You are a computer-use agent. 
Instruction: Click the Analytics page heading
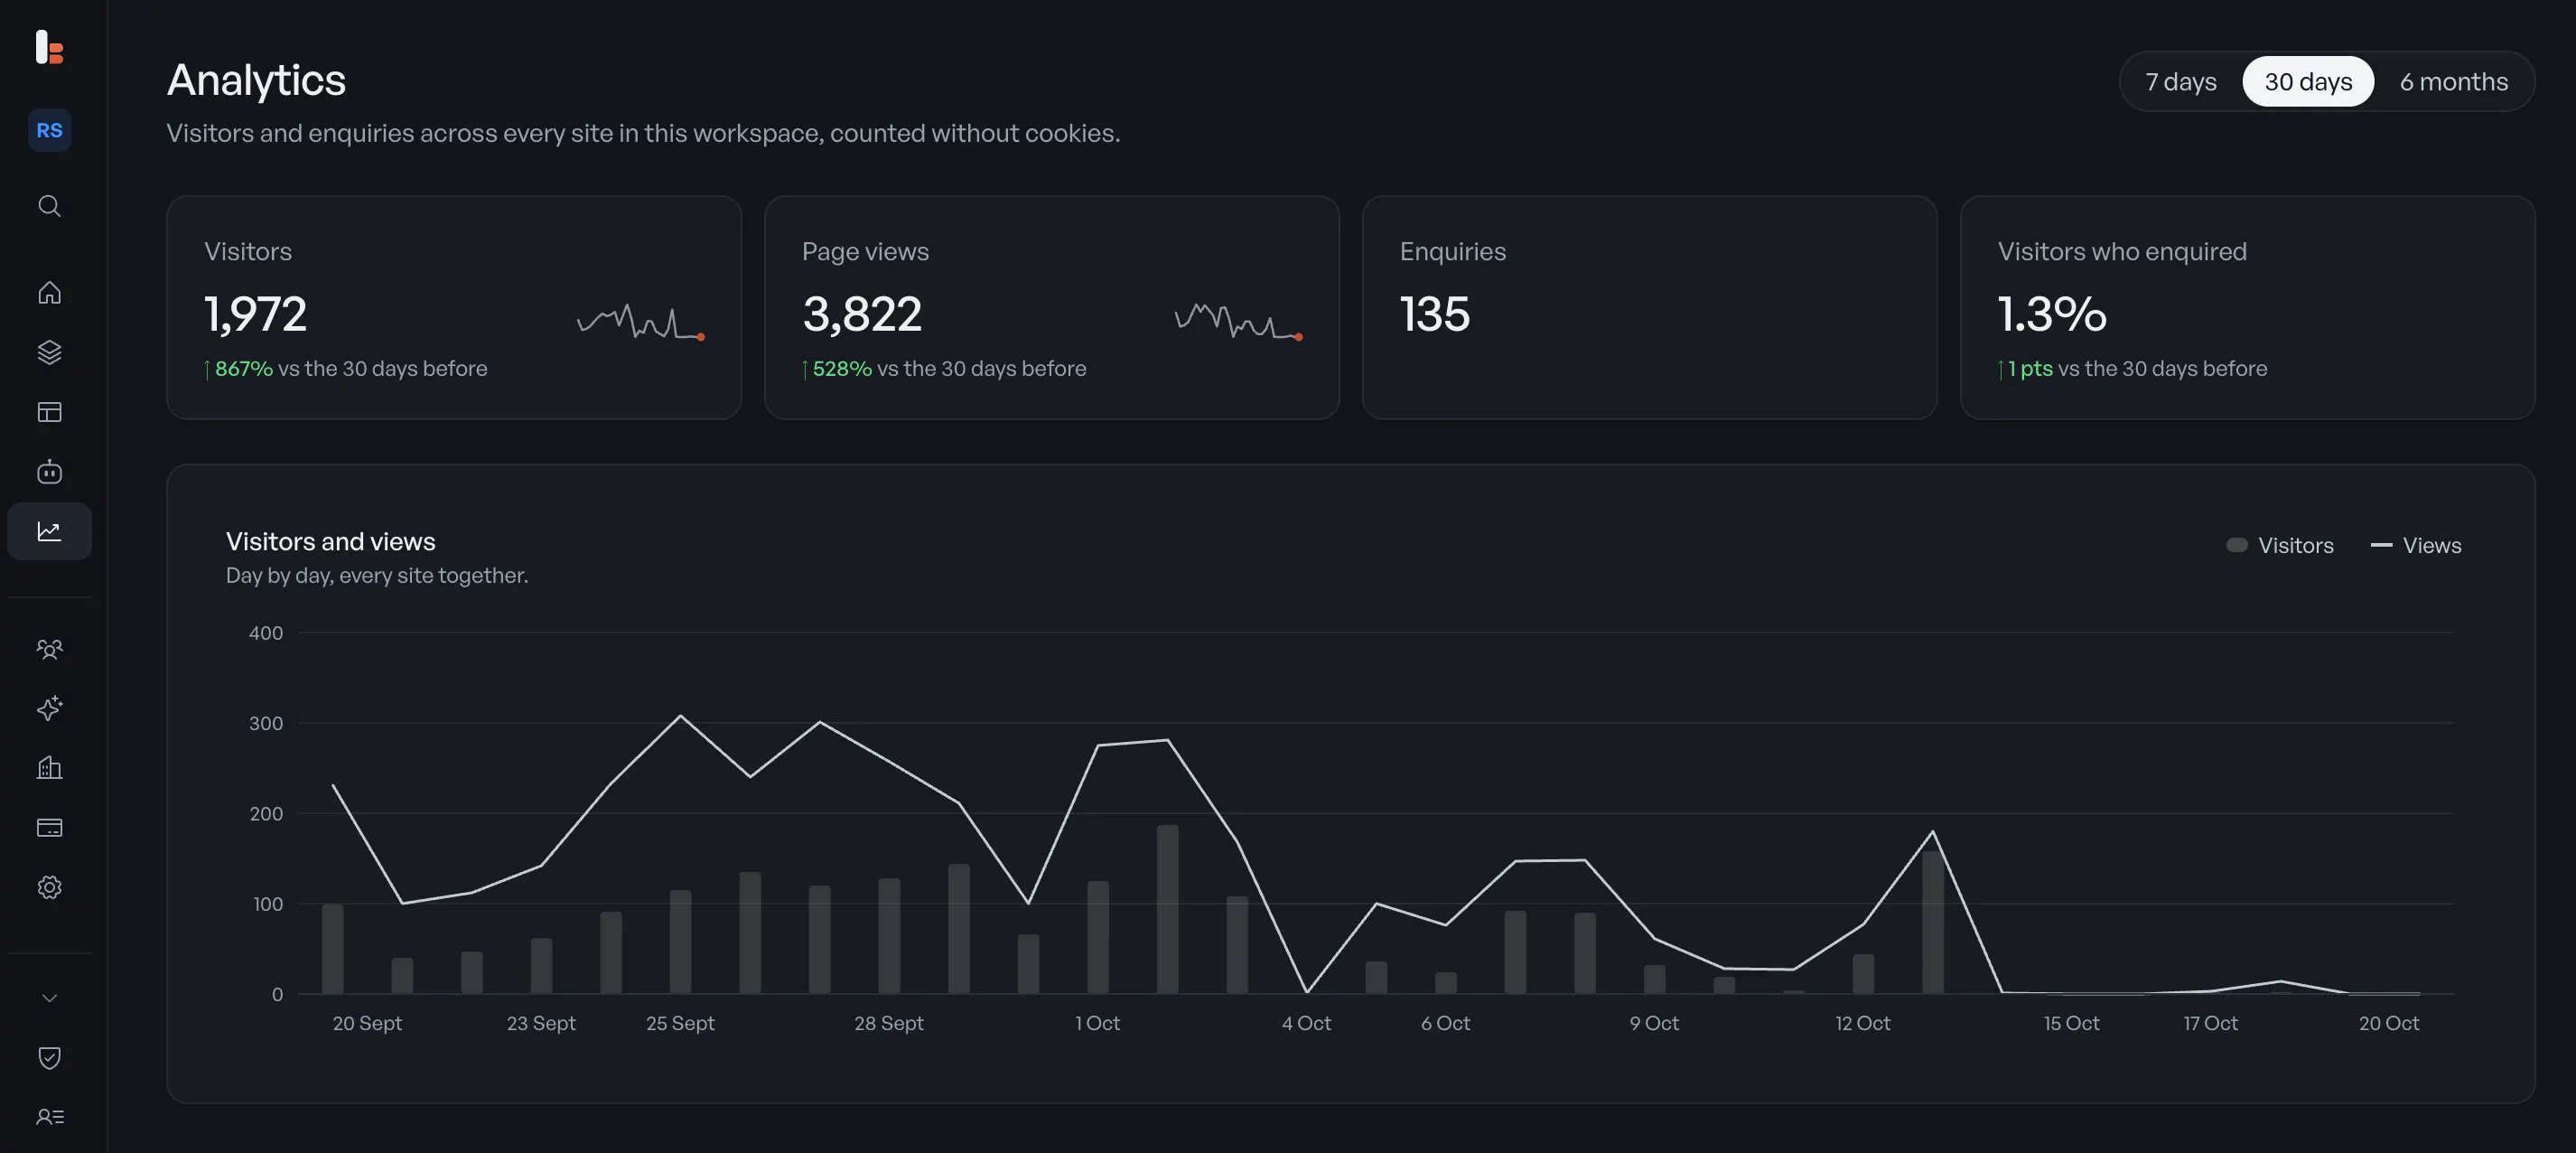[256, 80]
